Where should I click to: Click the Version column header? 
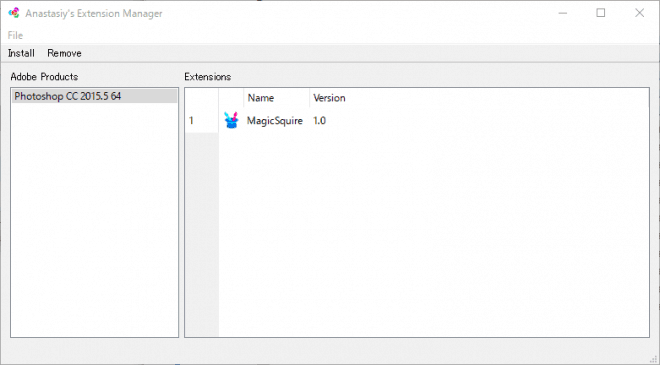coord(329,98)
